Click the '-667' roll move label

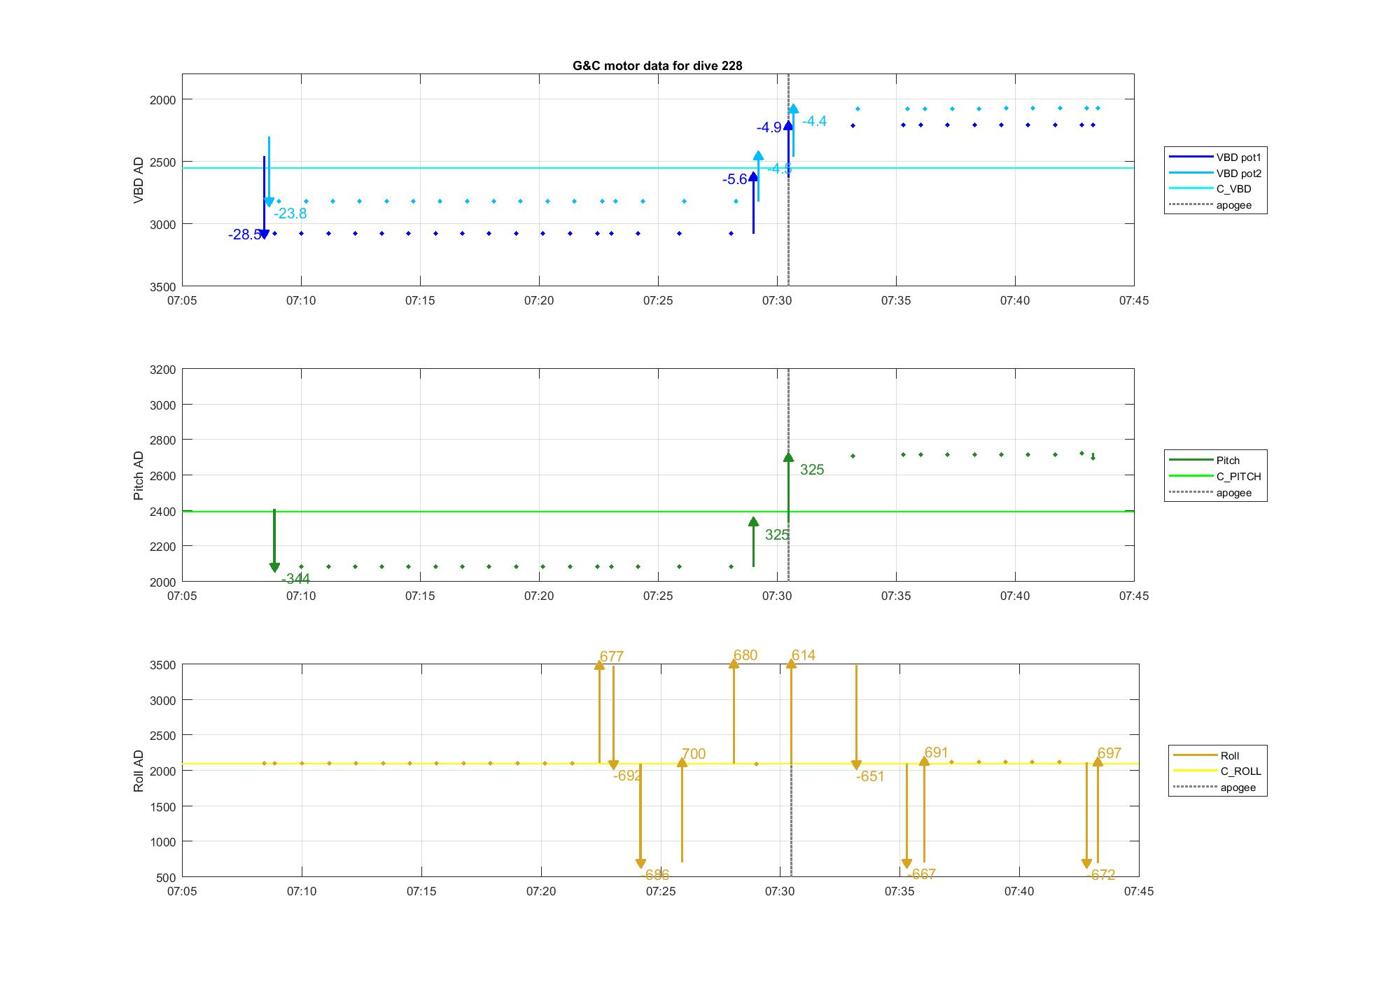point(921,874)
